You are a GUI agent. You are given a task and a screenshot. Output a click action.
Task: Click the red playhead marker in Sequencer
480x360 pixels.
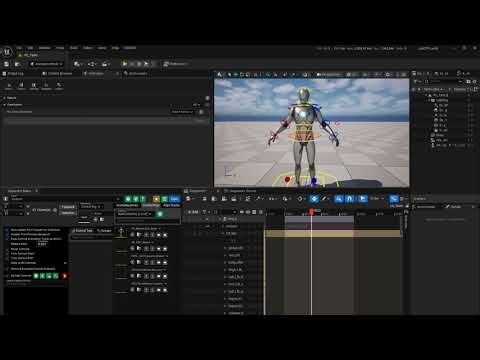312,211
